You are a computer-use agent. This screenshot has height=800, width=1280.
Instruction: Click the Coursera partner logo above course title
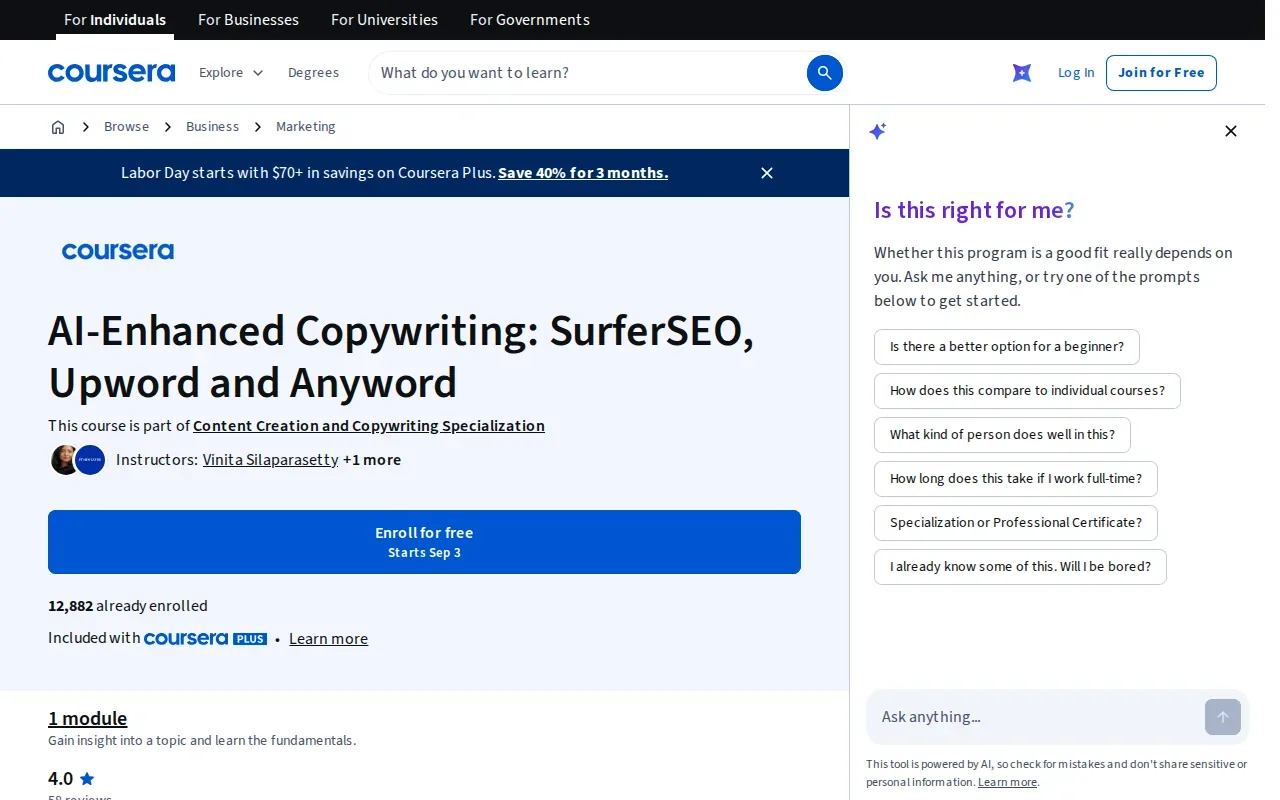118,251
